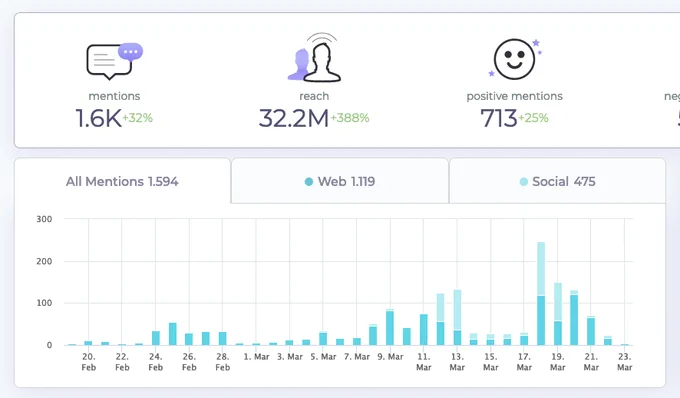Click the 713 positive mentions value
This screenshot has width=680, height=398.
pyautogui.click(x=499, y=118)
